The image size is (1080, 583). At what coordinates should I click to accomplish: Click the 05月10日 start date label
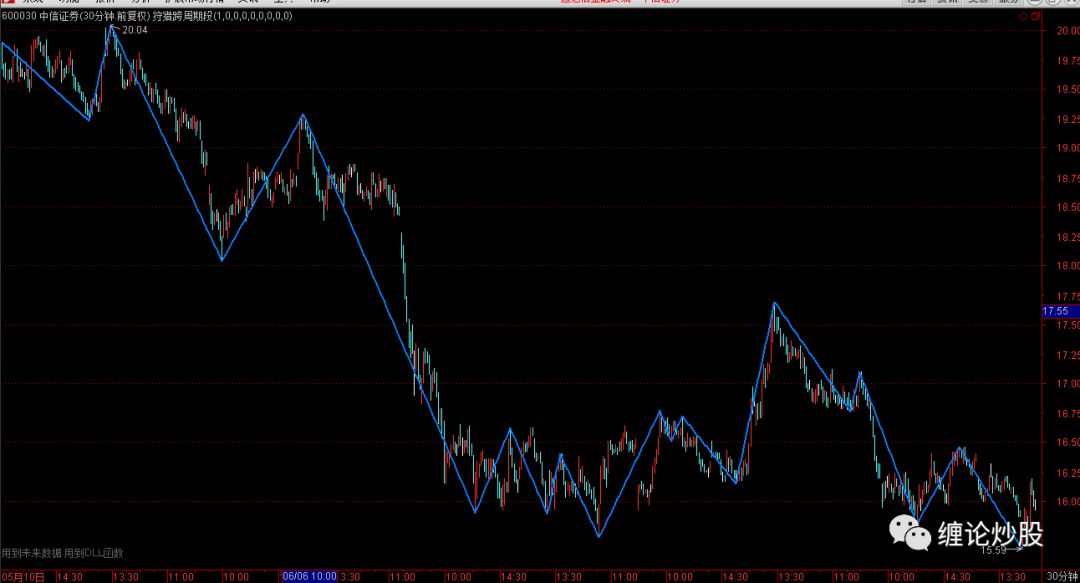pos(22,576)
